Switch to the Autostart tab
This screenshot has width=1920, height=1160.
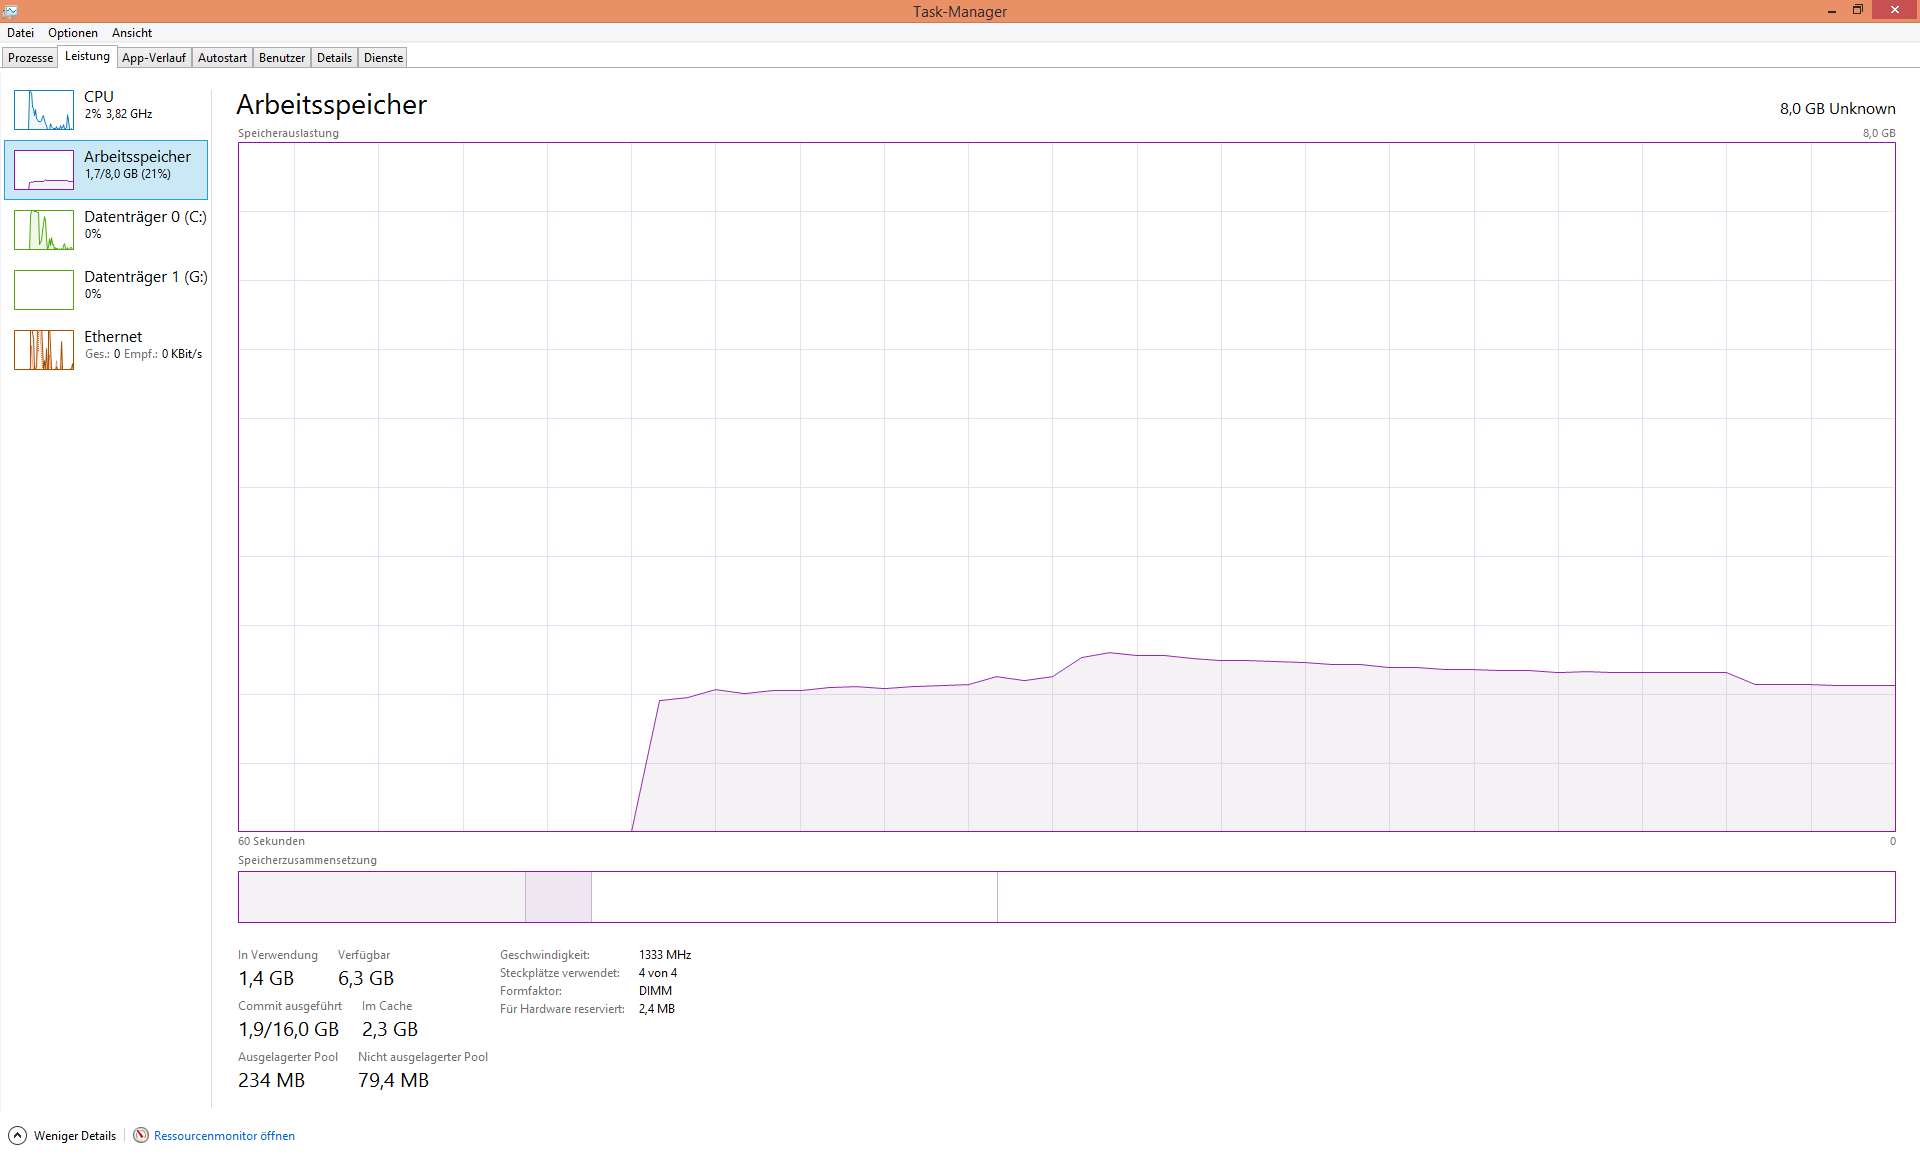[222, 58]
